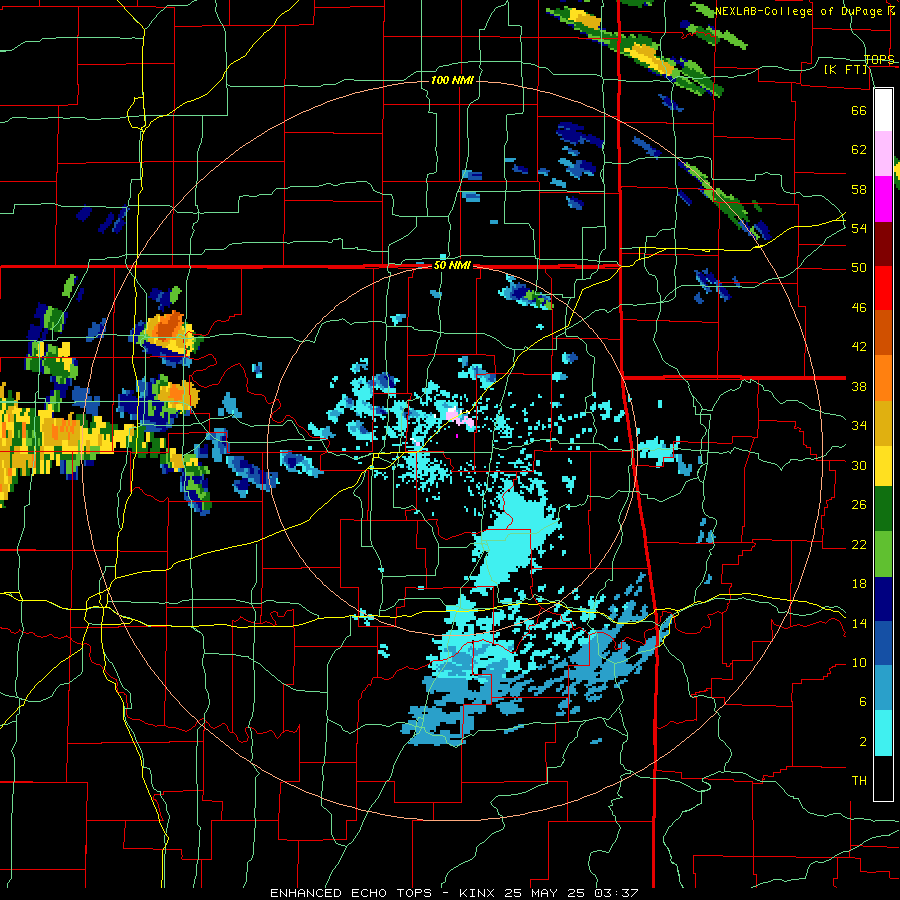900x900 pixels.
Task: Select legend value "34"
Action: (859, 426)
